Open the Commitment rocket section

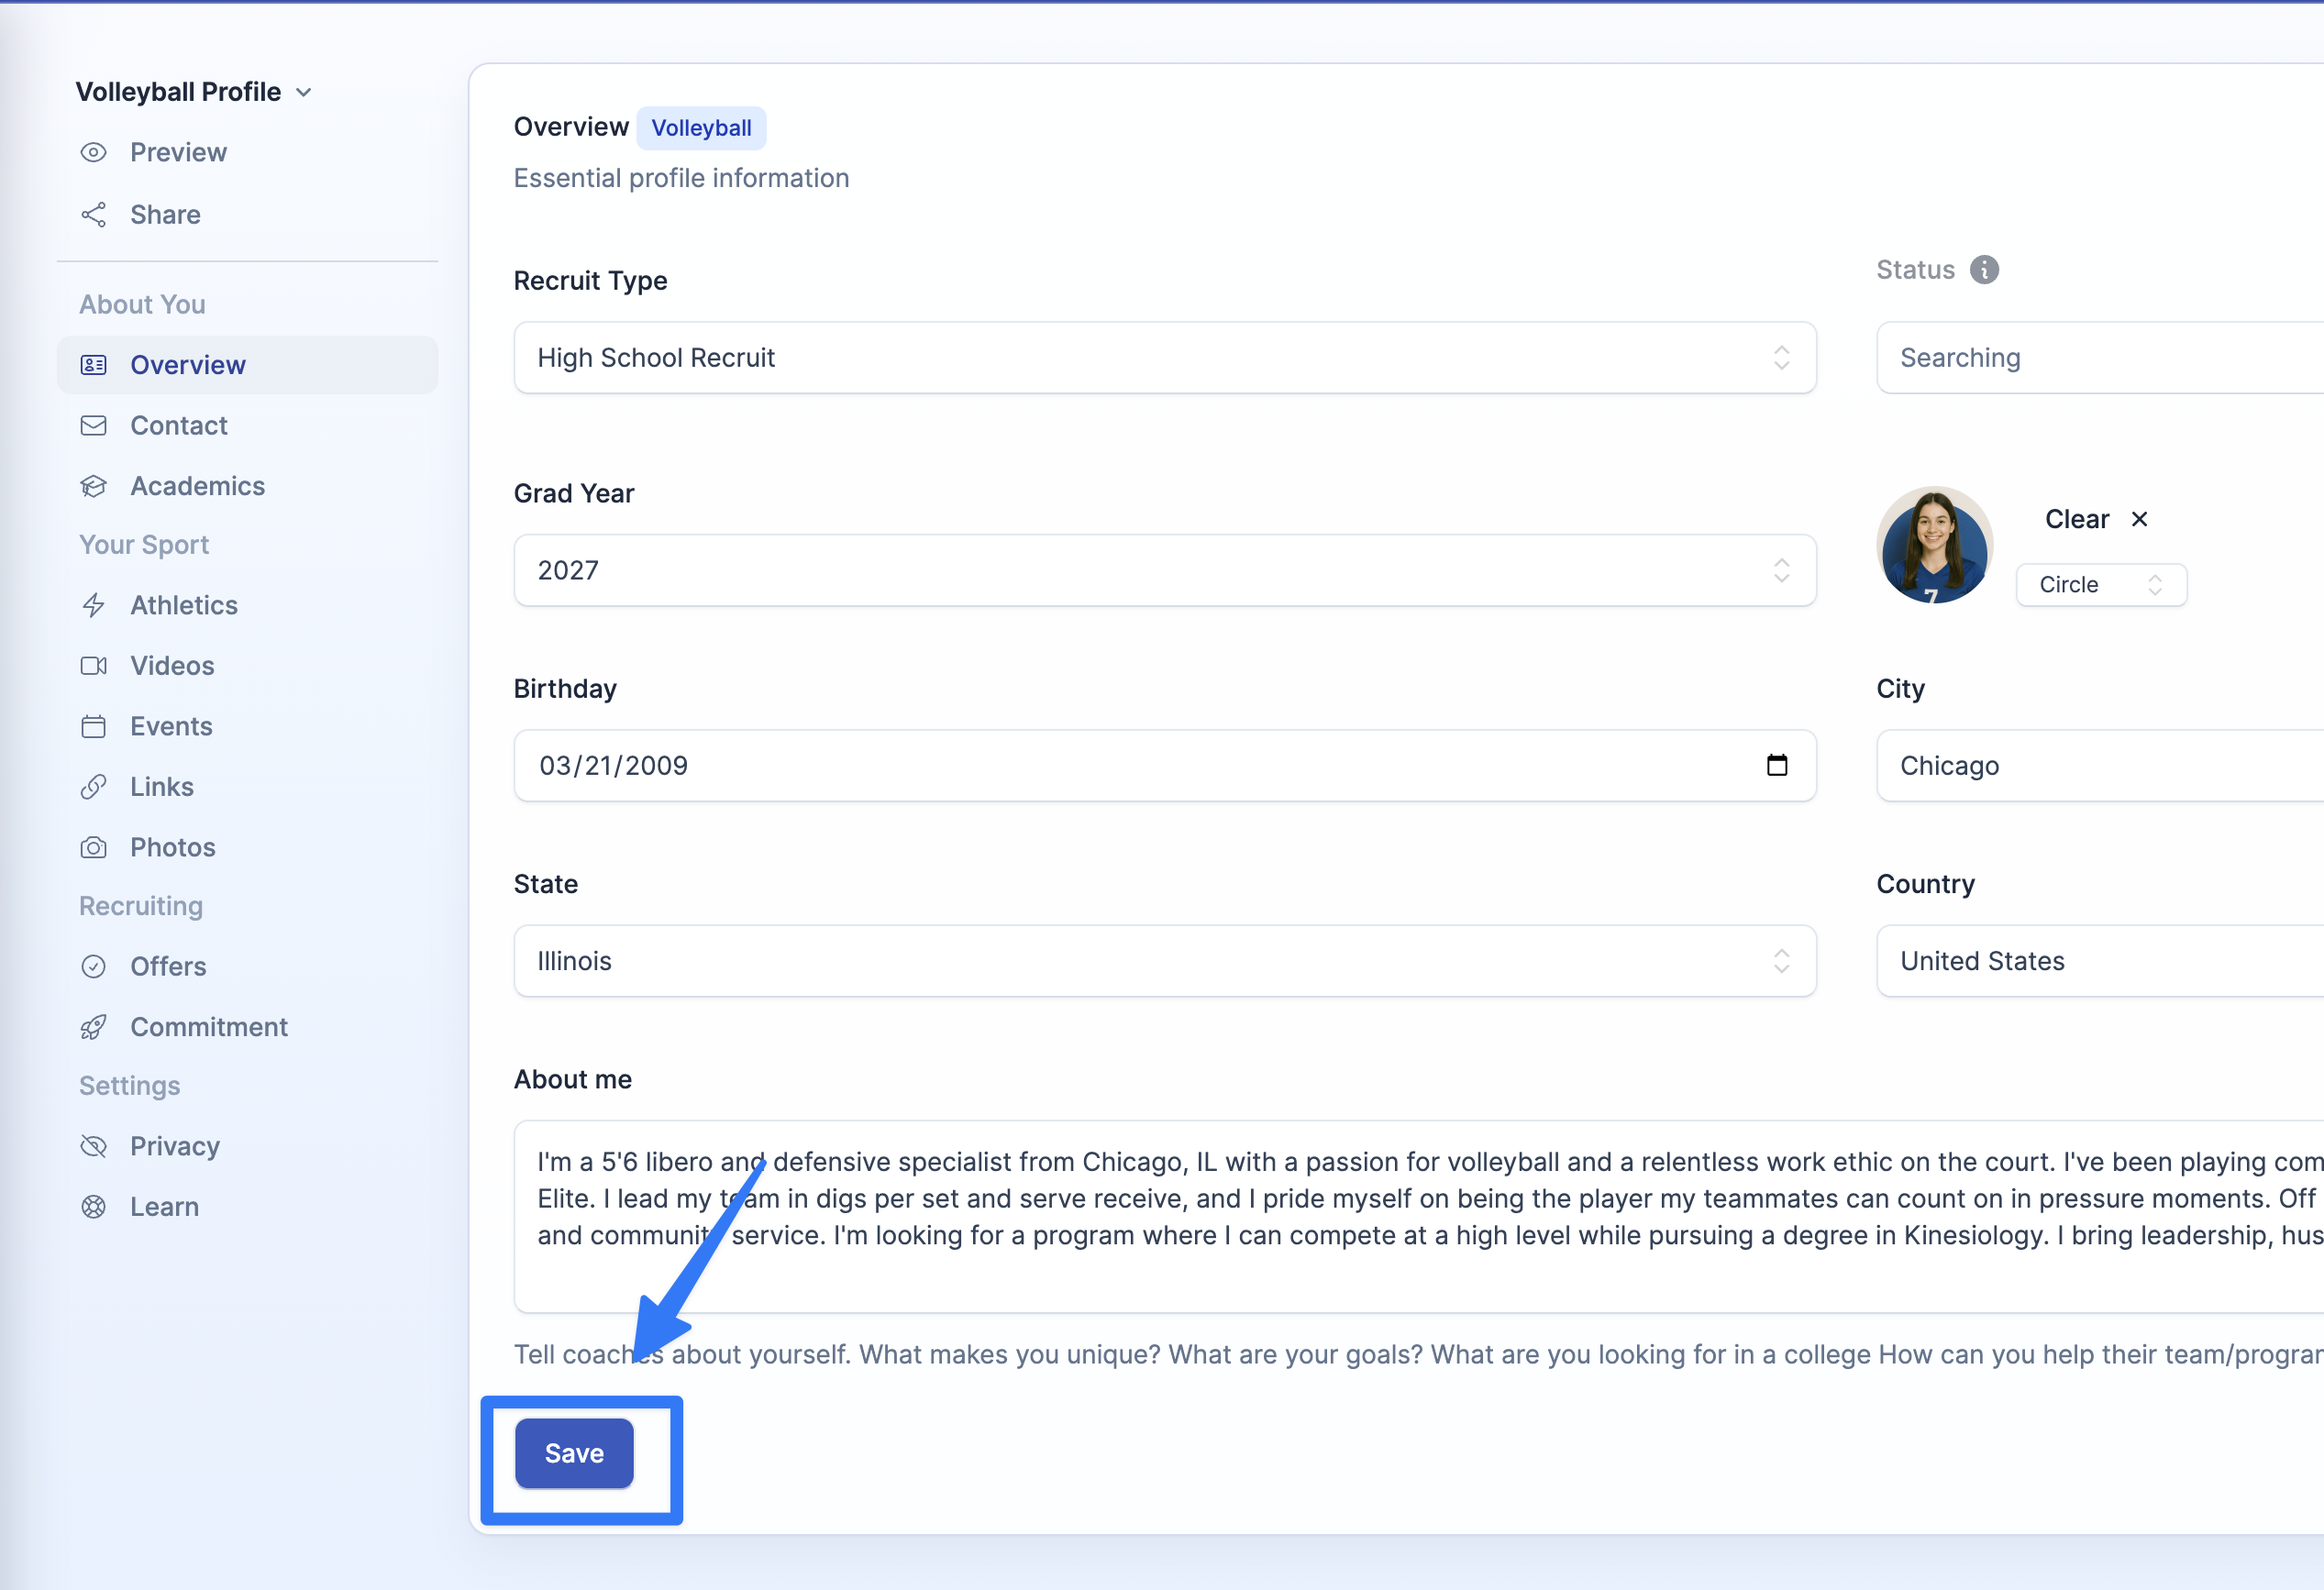pyautogui.click(x=208, y=1027)
